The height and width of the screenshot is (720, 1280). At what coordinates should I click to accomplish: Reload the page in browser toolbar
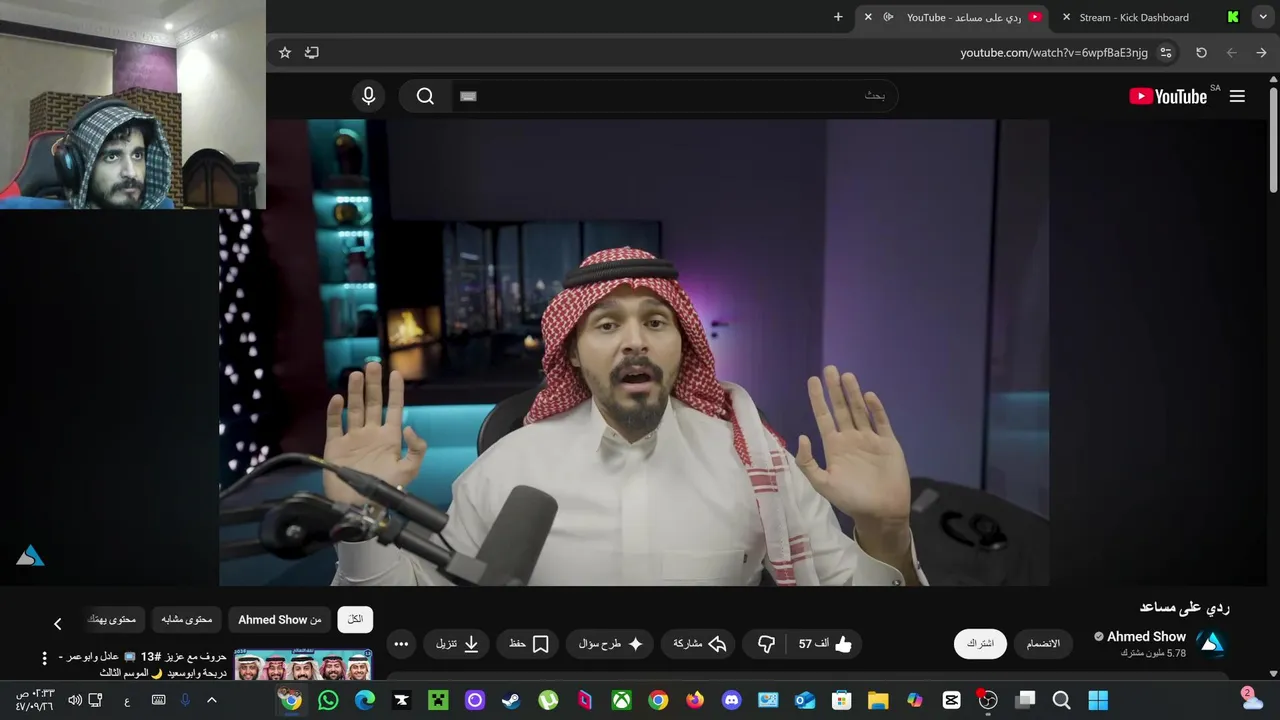pyautogui.click(x=1201, y=52)
